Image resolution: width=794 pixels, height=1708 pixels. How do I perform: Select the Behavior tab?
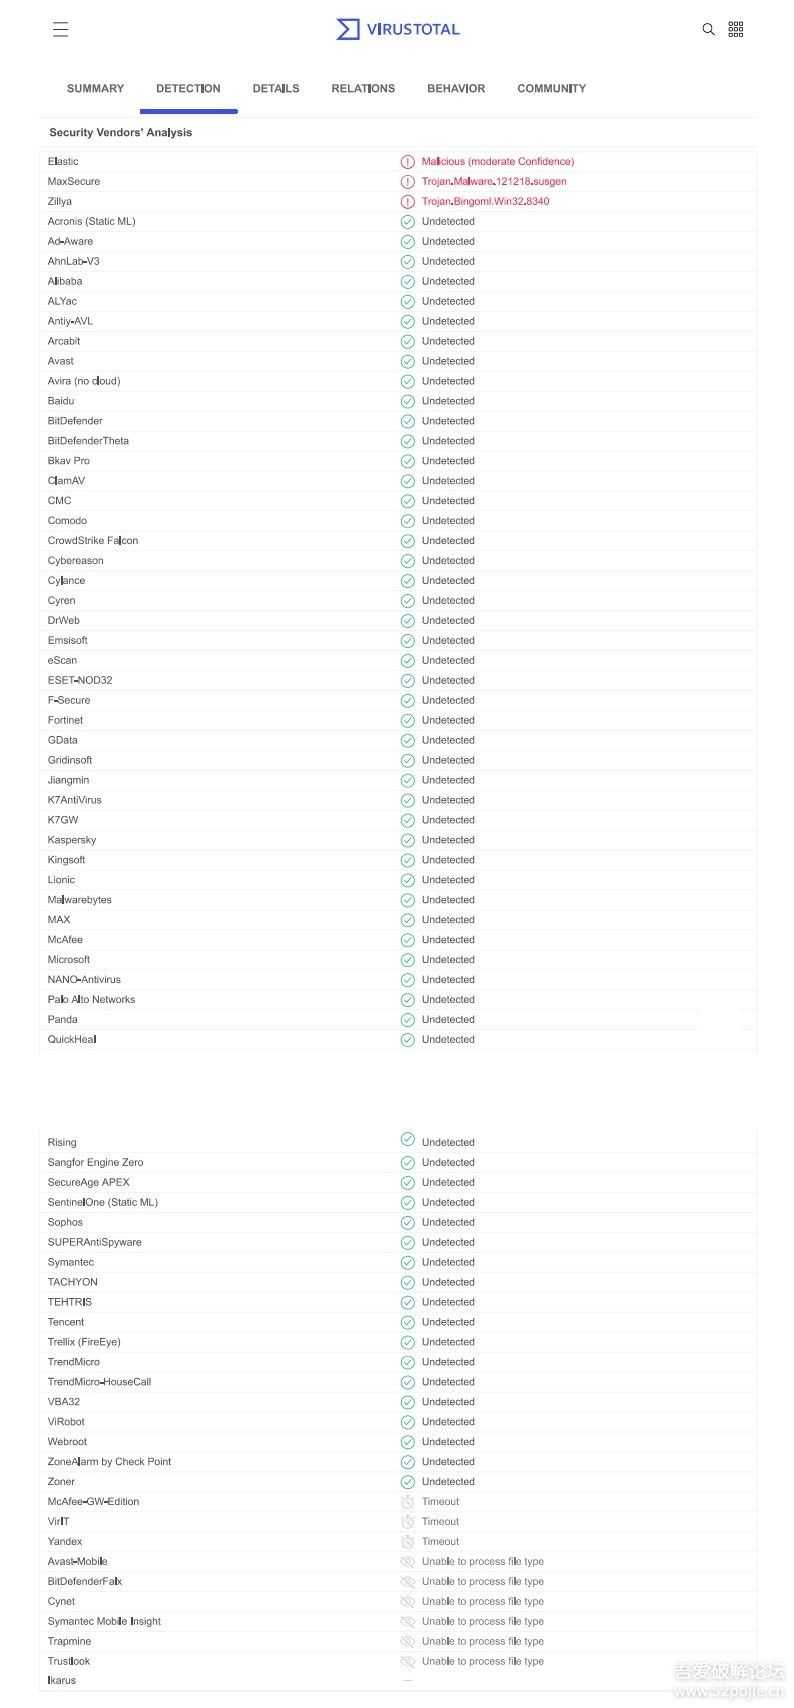(456, 89)
